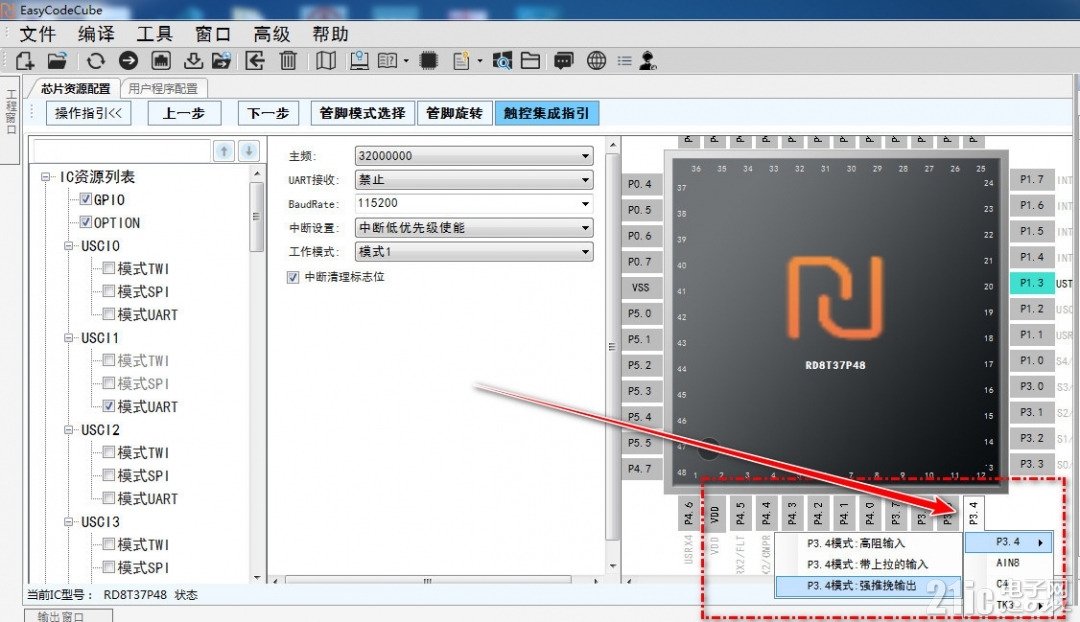Toggle 中断清理标志位 checkbox
This screenshot has height=622, width=1080.
tap(293, 277)
